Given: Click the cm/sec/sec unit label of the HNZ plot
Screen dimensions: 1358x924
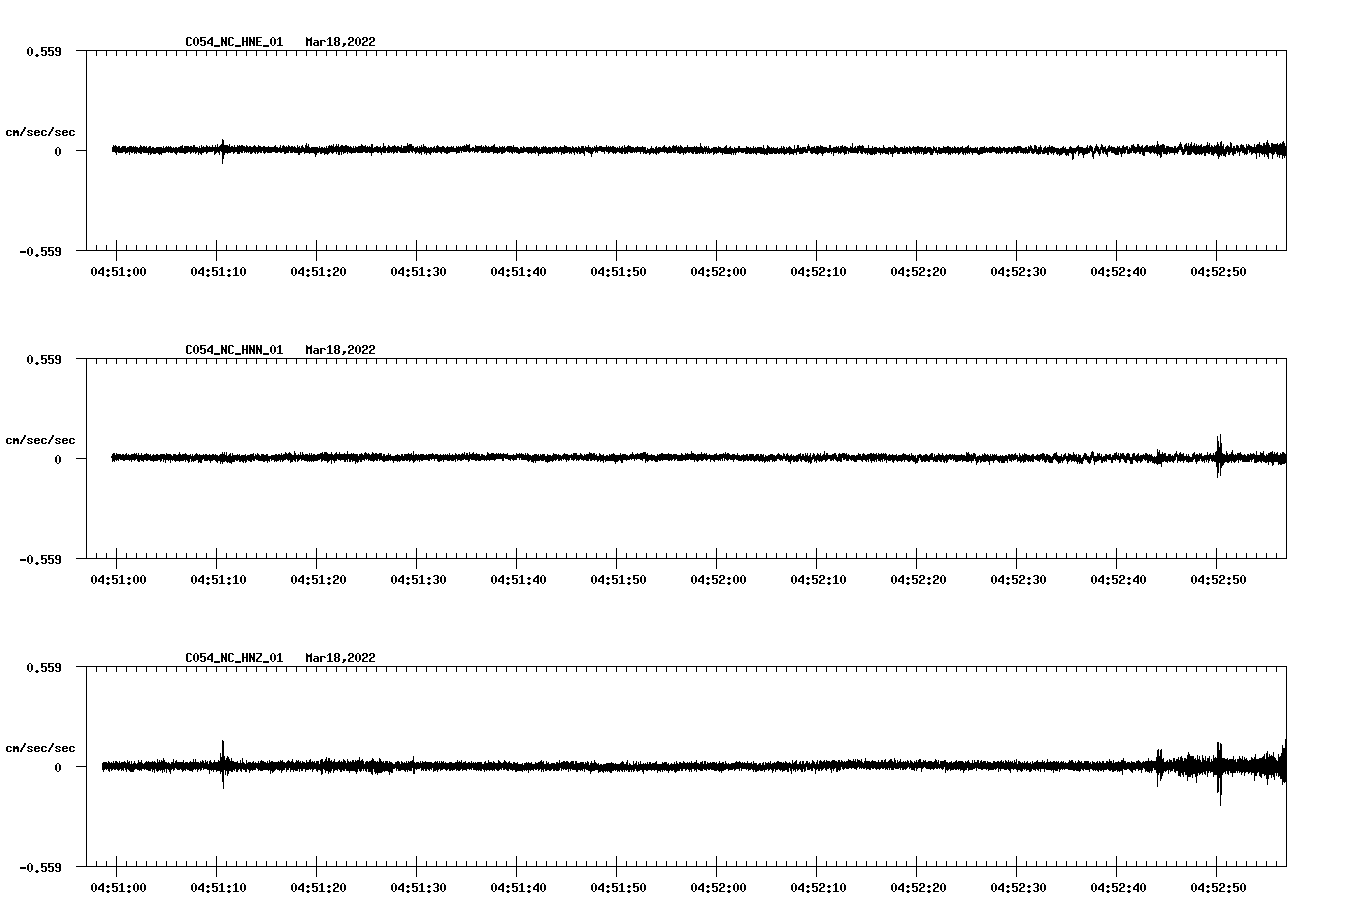Looking at the screenshot, I should [41, 748].
